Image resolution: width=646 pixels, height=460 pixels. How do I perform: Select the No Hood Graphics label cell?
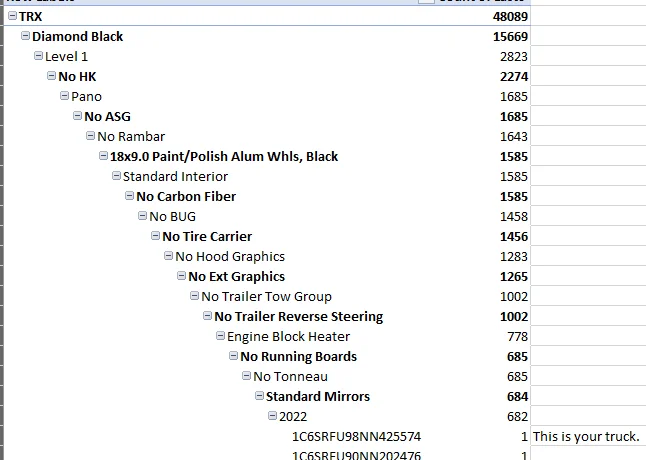point(230,257)
